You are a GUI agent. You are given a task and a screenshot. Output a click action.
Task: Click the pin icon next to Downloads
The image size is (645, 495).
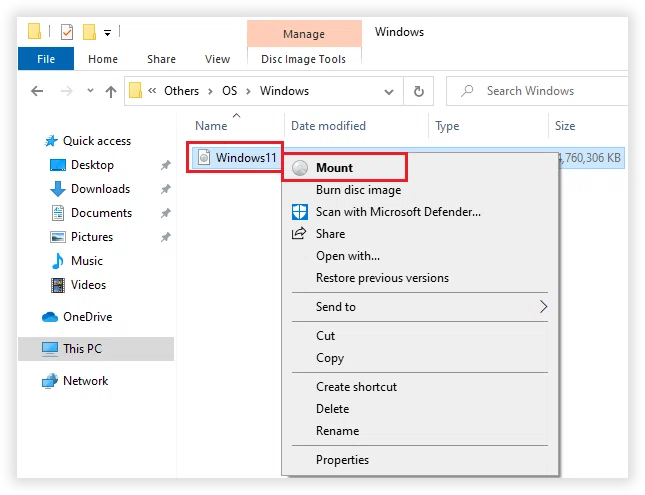tap(165, 189)
